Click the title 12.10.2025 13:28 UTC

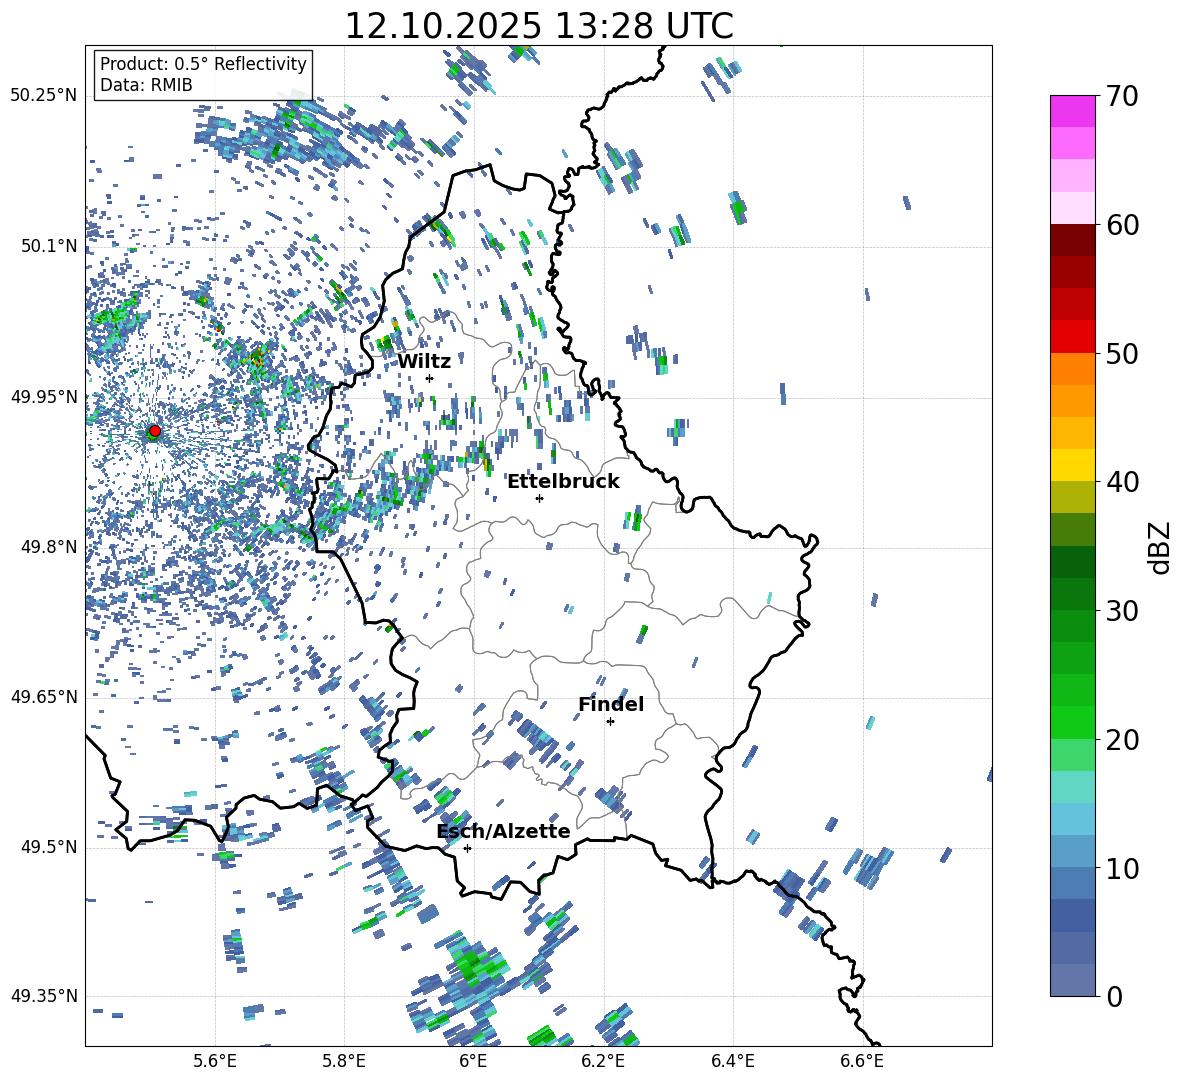tap(539, 26)
